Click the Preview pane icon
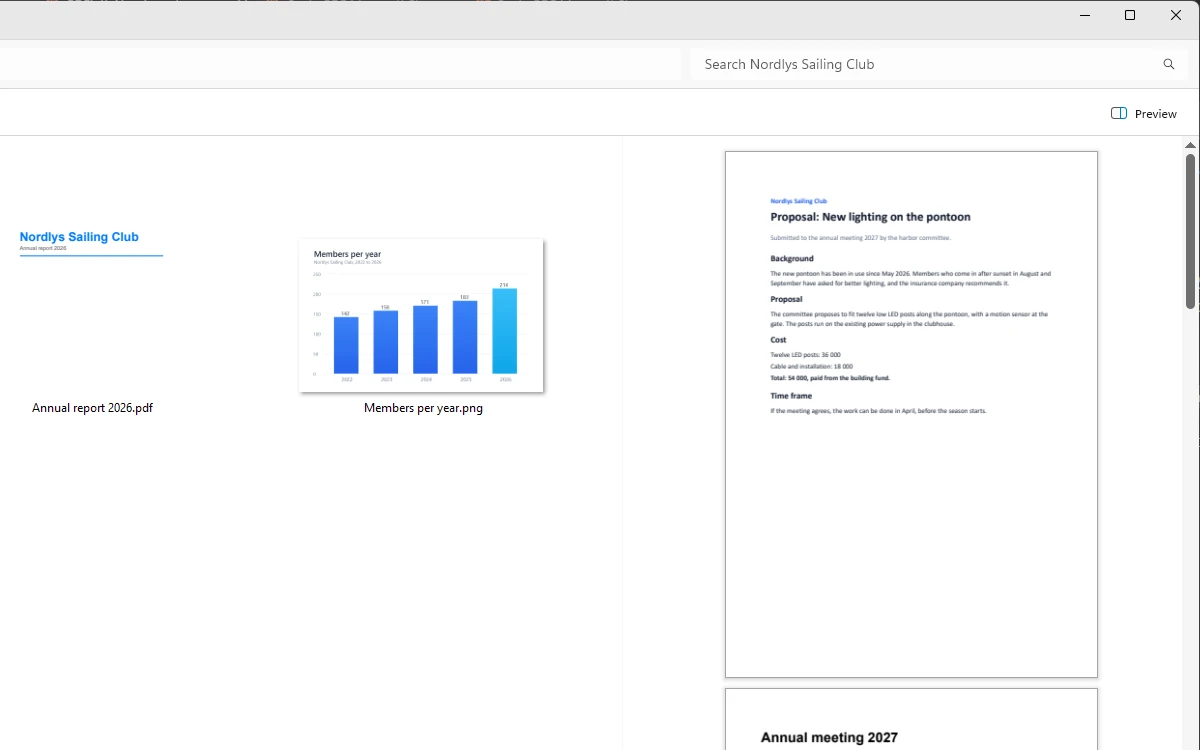1200x750 pixels. point(1119,114)
